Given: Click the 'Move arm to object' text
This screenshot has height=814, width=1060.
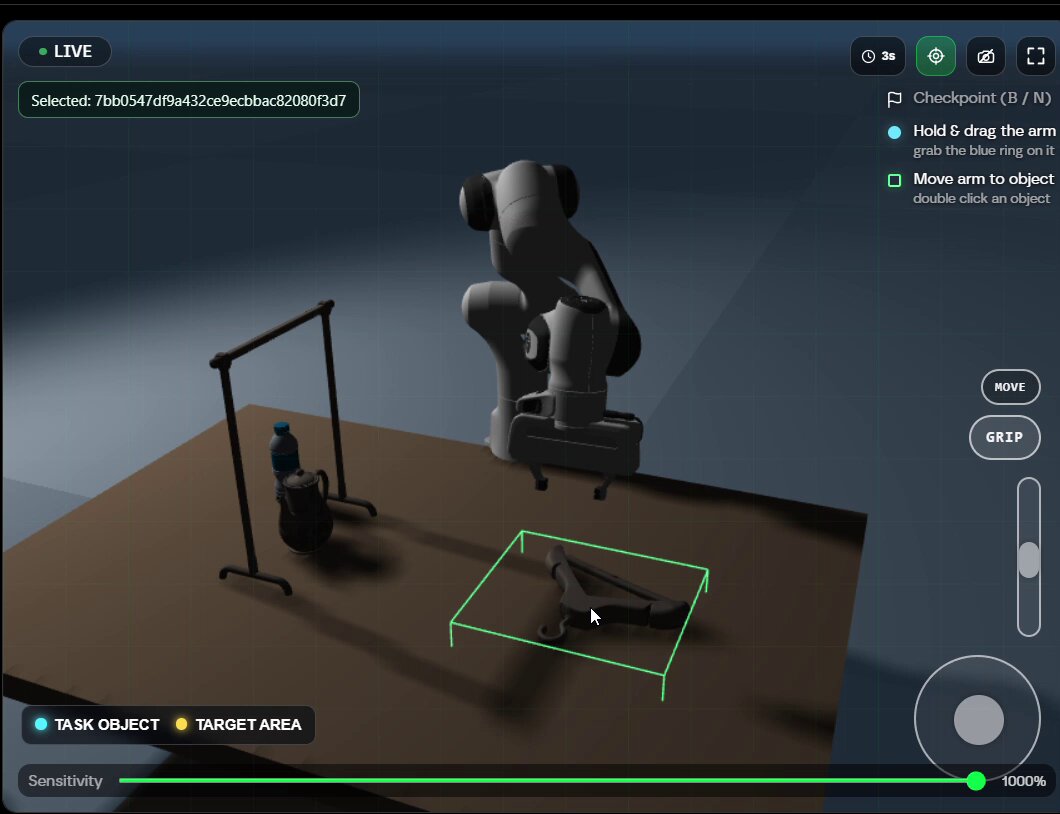Looking at the screenshot, I should coord(983,179).
